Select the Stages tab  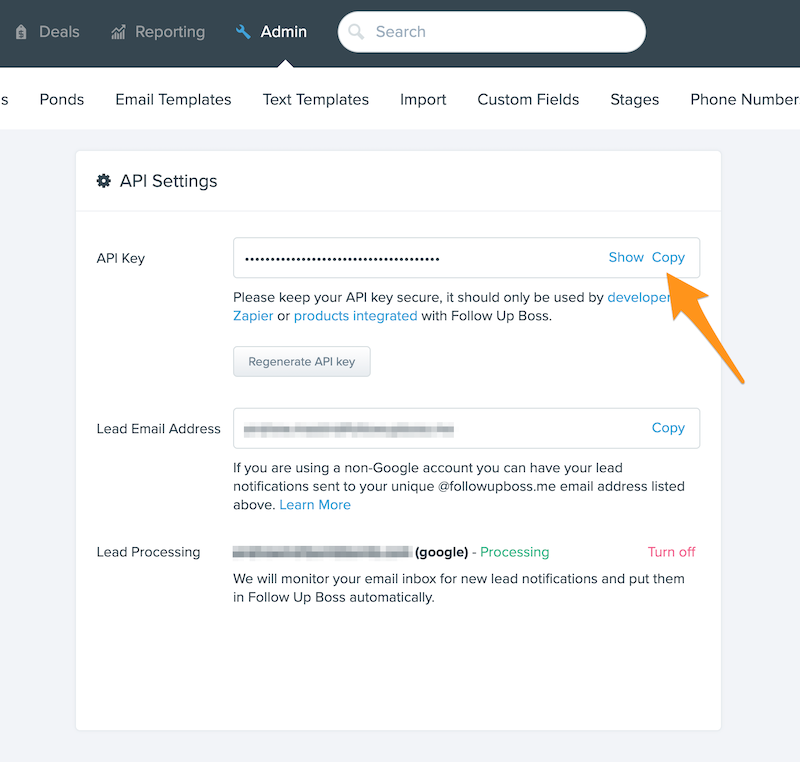click(x=635, y=99)
